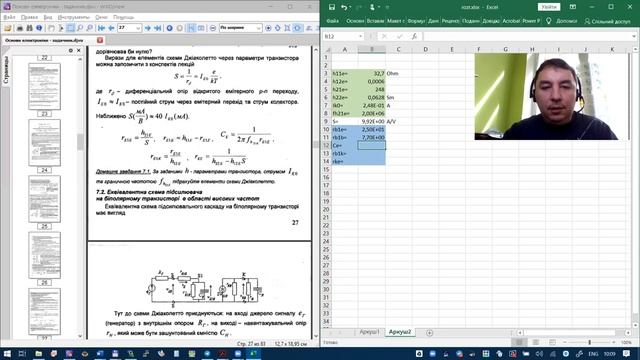Viewport: 640px width, 360px height.
Task: Click cell labeled rb1k= in Excel
Action: 344,153
